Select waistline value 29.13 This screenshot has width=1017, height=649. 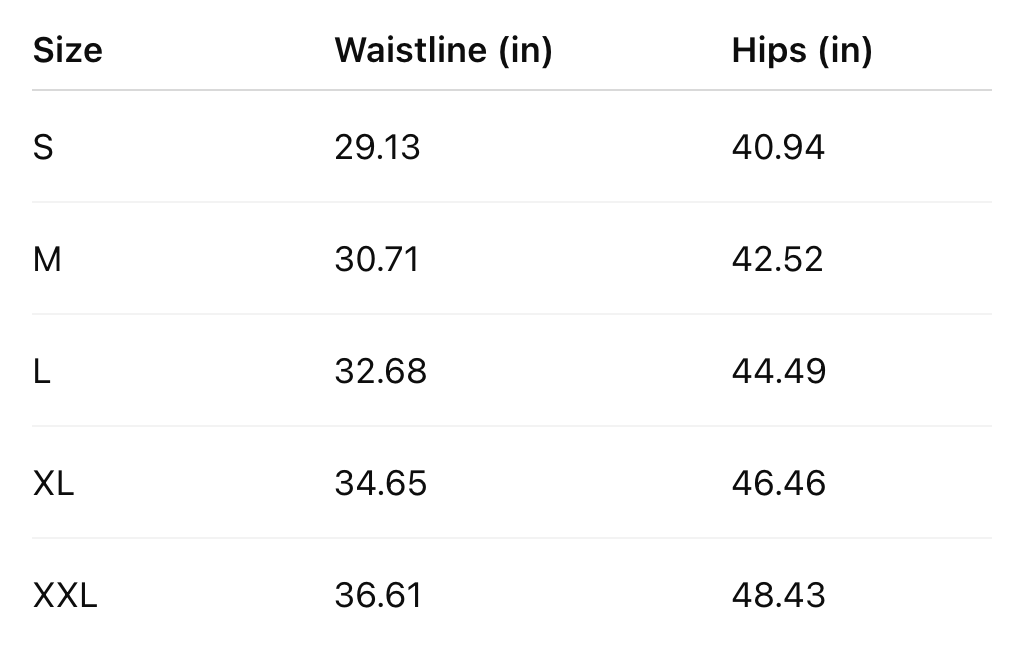tap(378, 147)
